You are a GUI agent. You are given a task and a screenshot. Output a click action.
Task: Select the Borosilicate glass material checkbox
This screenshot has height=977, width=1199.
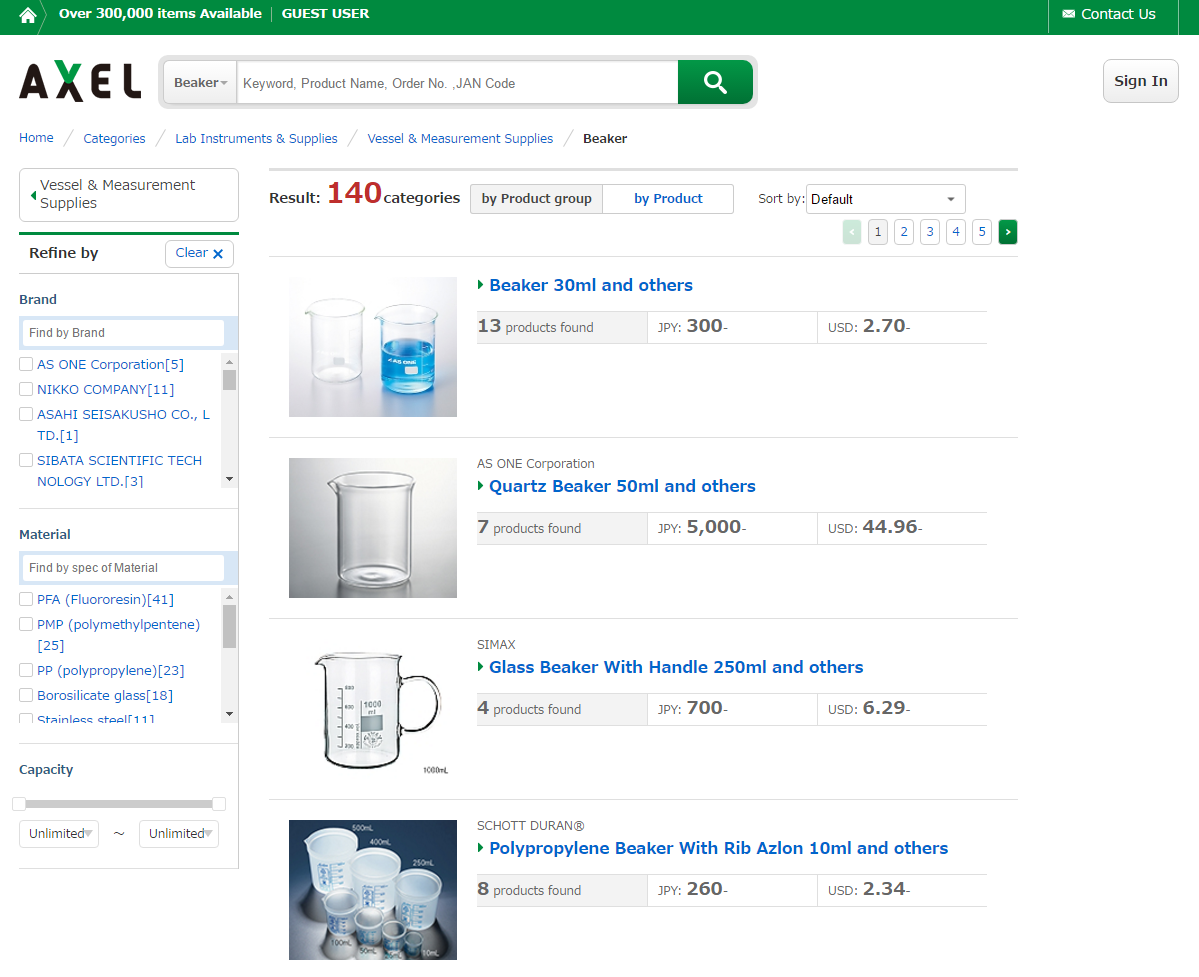point(26,696)
